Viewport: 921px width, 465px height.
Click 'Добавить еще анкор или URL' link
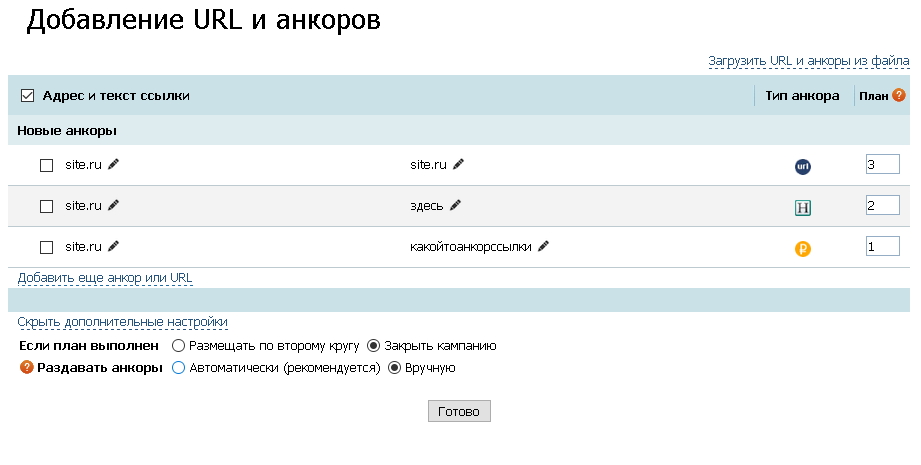[x=105, y=277]
